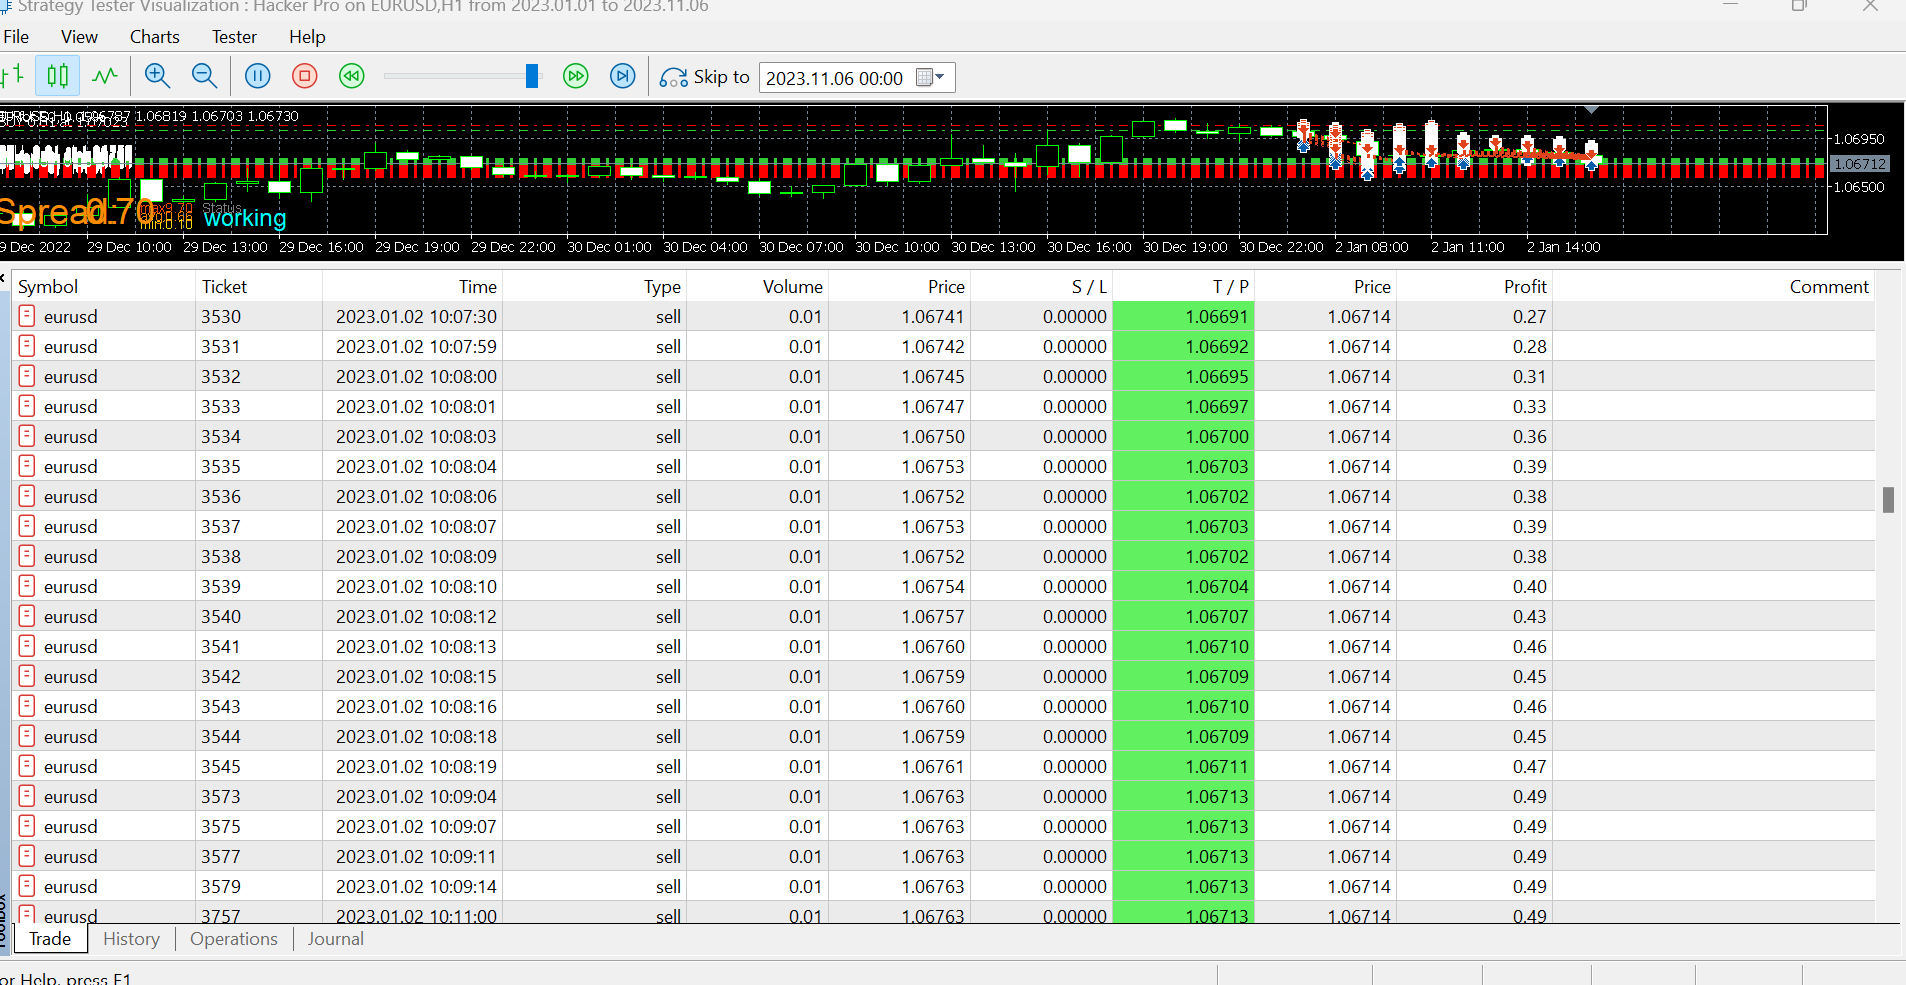Click the order icon for ticket 3579
1906x985 pixels.
coord(27,886)
